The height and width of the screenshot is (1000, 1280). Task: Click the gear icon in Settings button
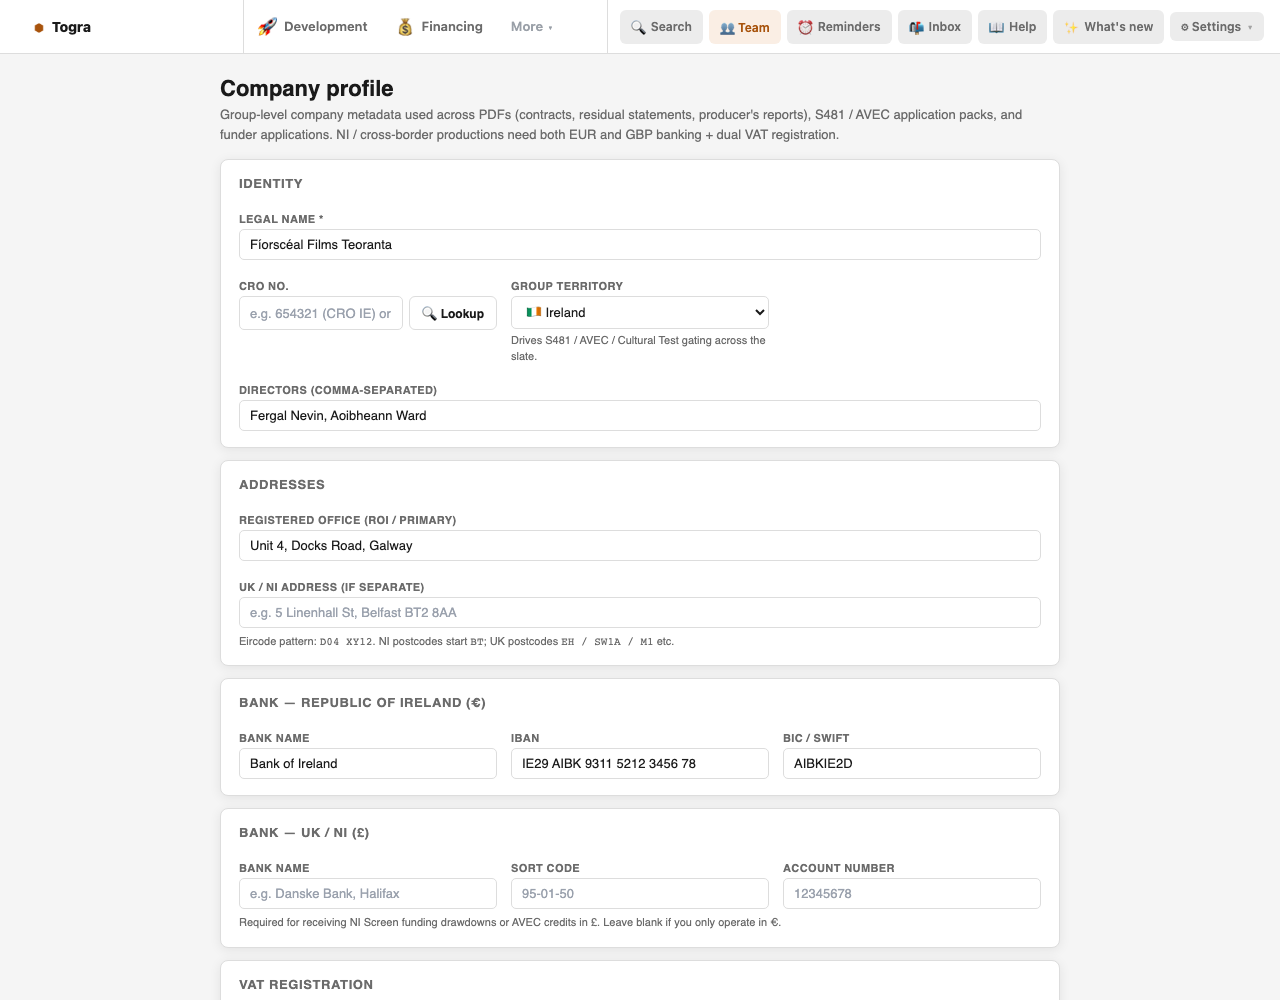point(1185,27)
